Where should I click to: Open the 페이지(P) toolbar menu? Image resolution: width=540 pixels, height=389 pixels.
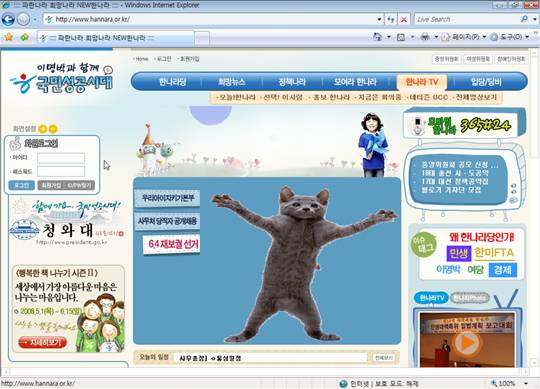click(464, 37)
